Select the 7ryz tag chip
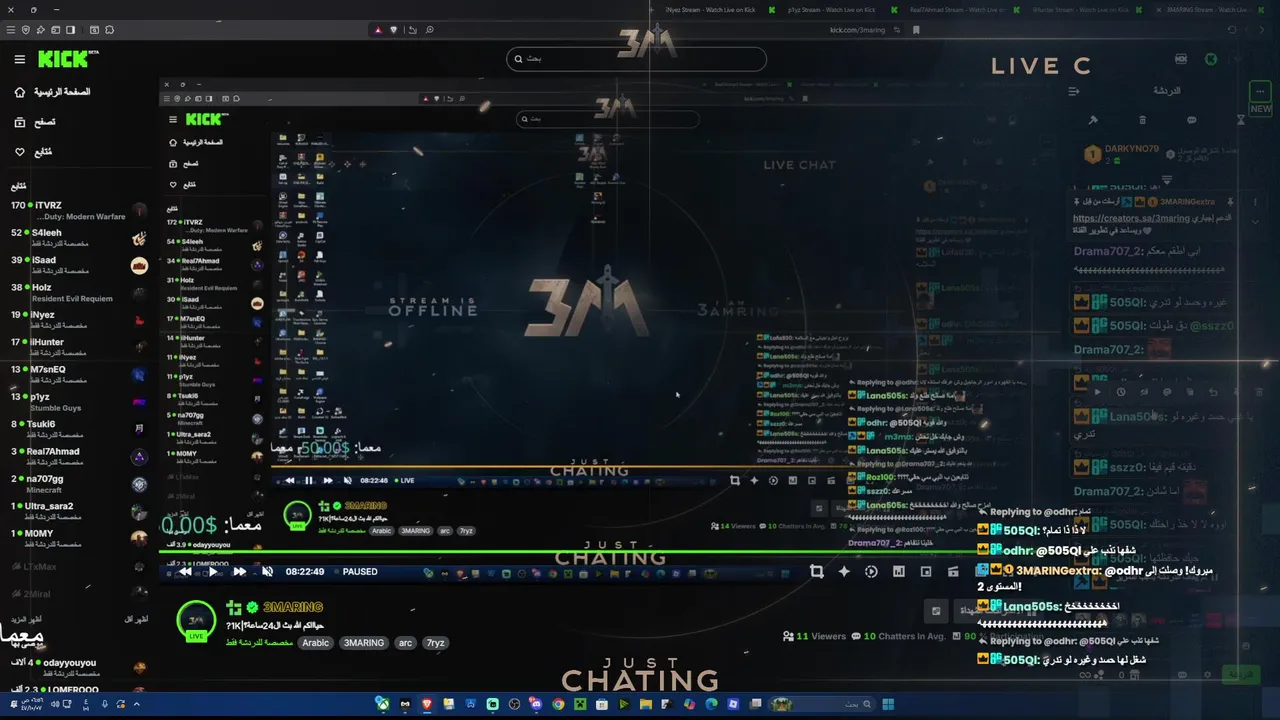This screenshot has height=720, width=1280. coord(435,643)
